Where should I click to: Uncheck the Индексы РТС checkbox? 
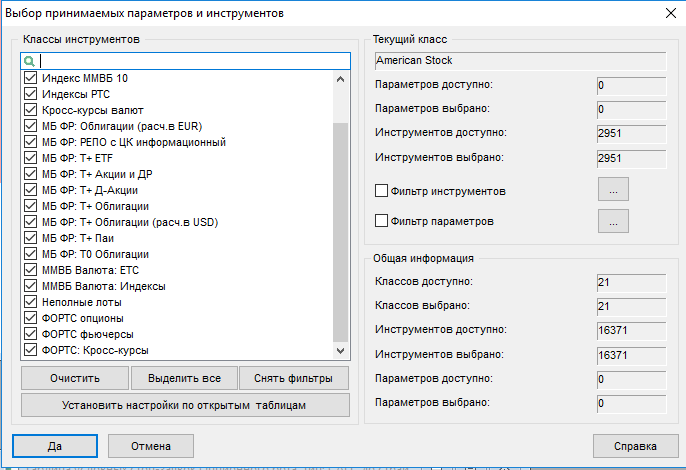click(x=30, y=94)
